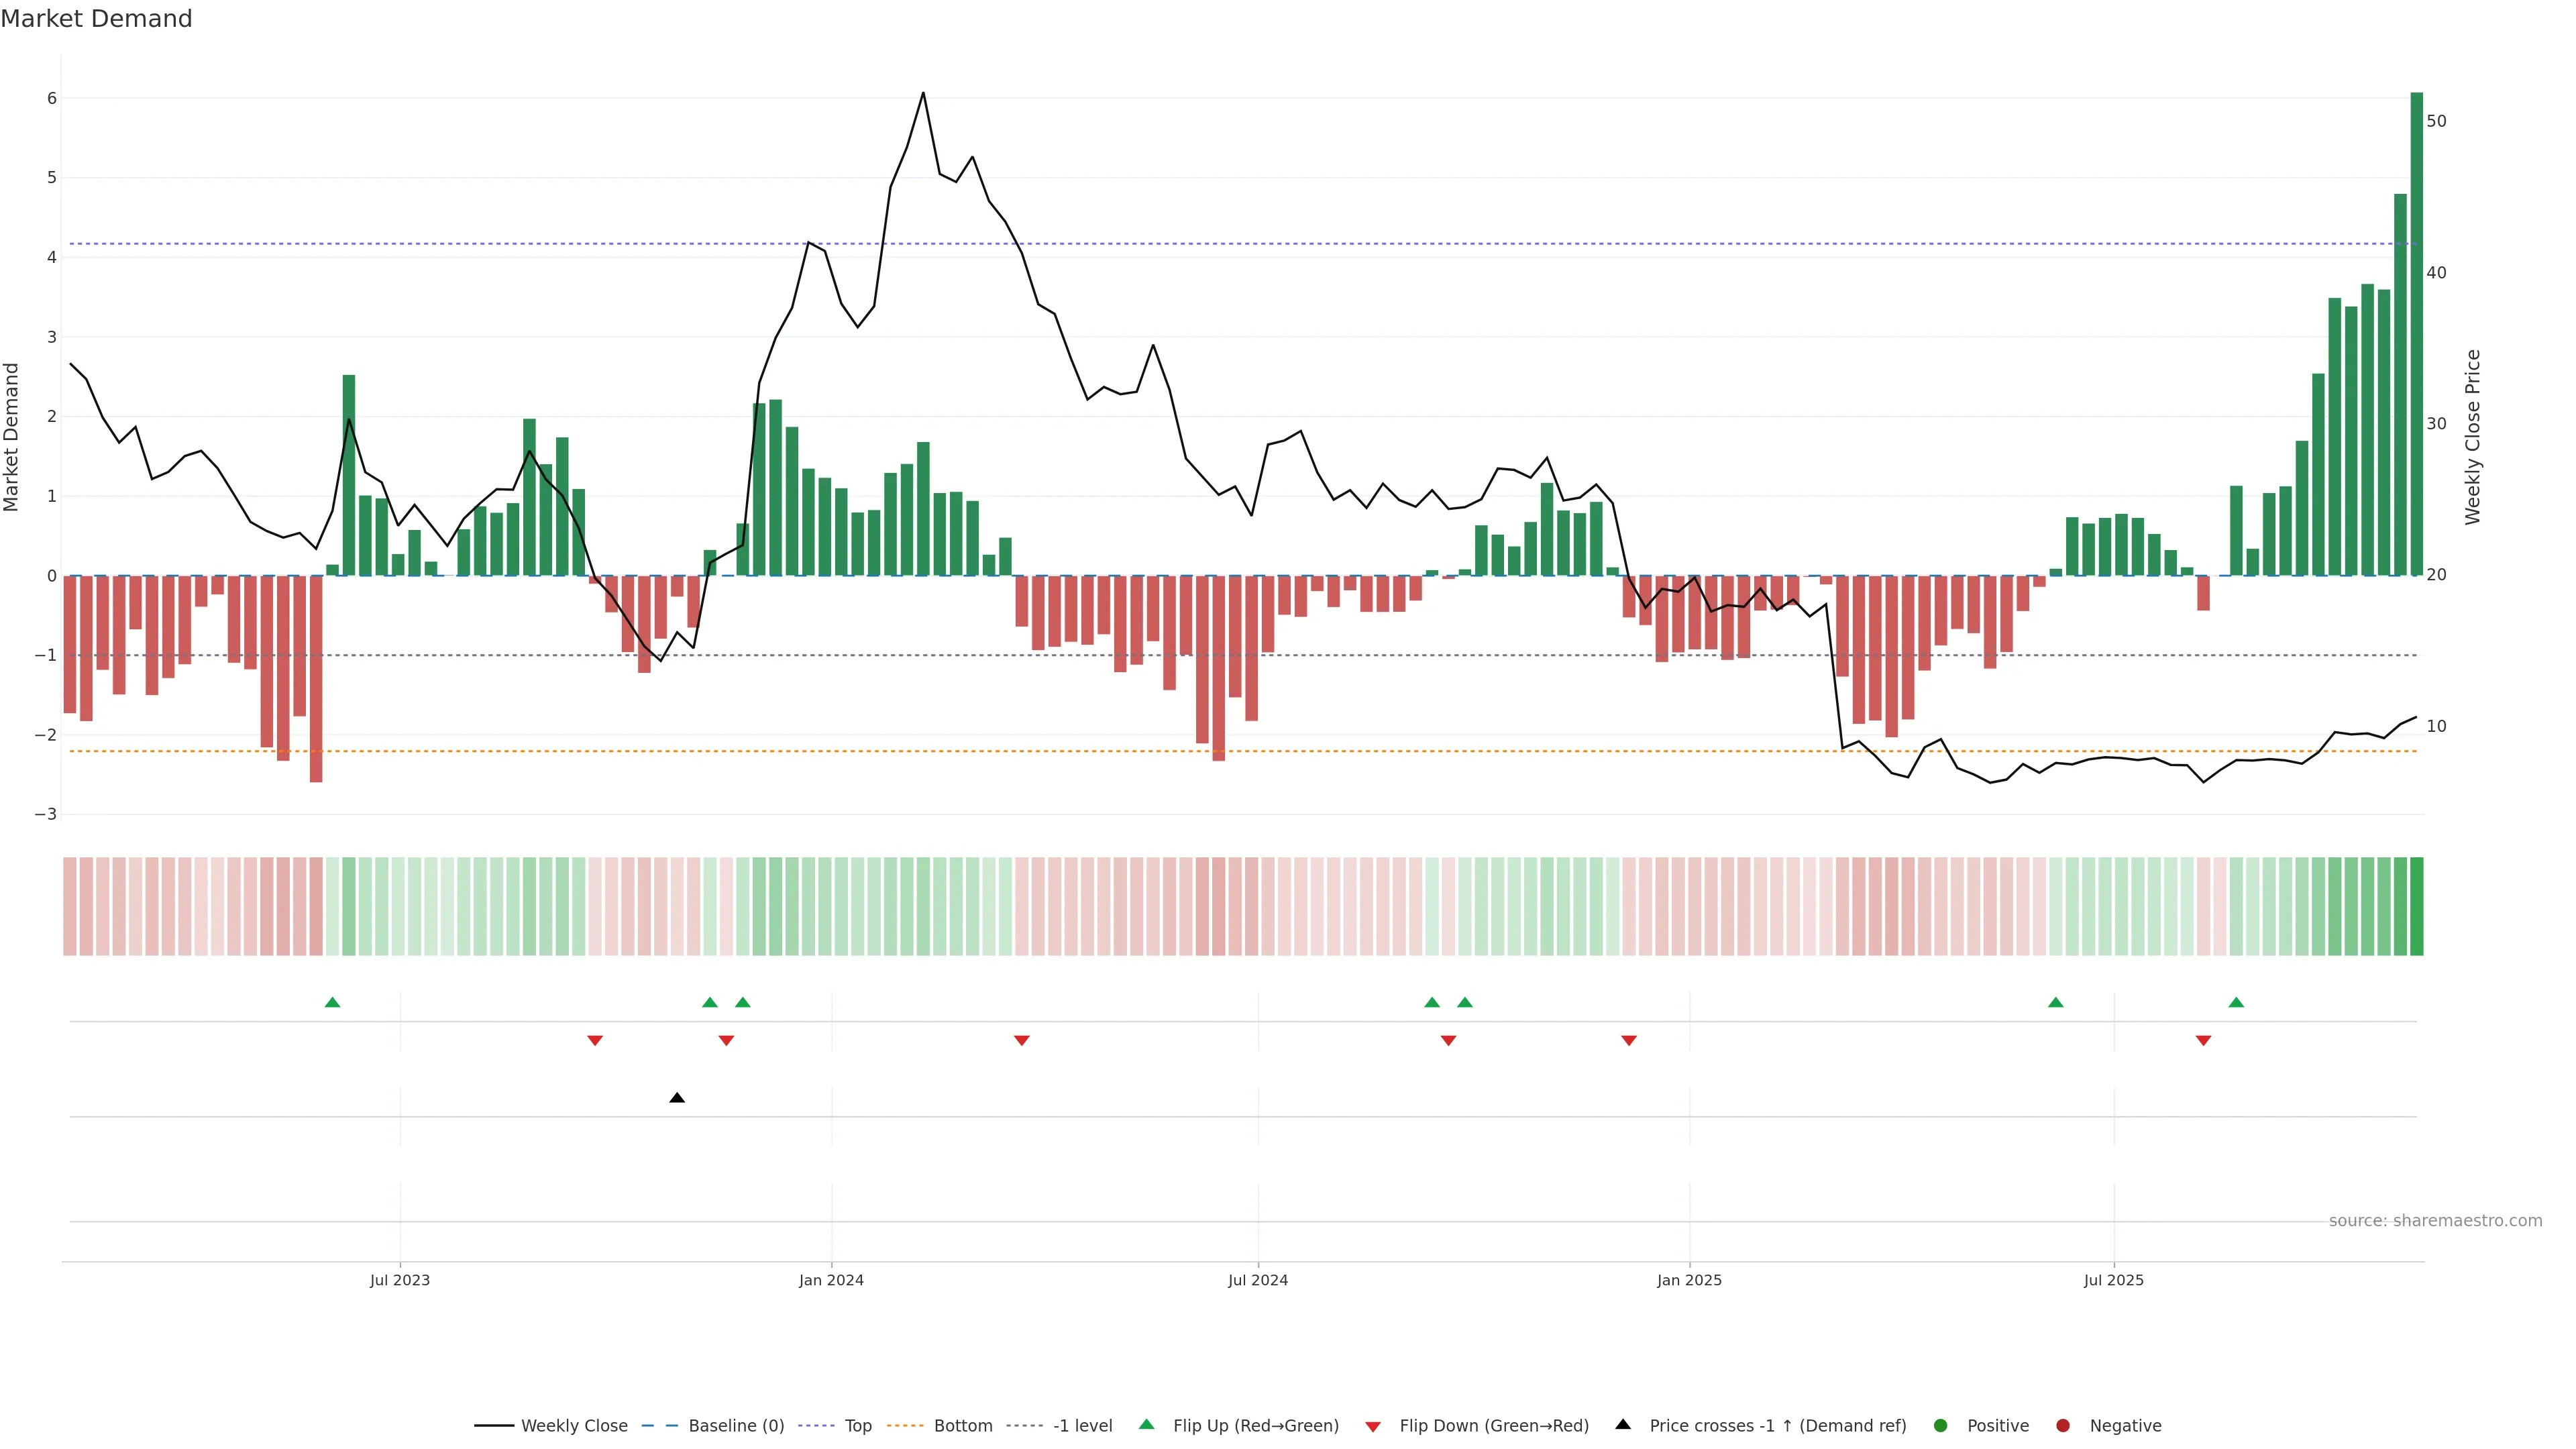This screenshot has width=2576, height=1449.
Task: Hide the Top dotted line series
Action: pyautogui.click(x=857, y=1425)
